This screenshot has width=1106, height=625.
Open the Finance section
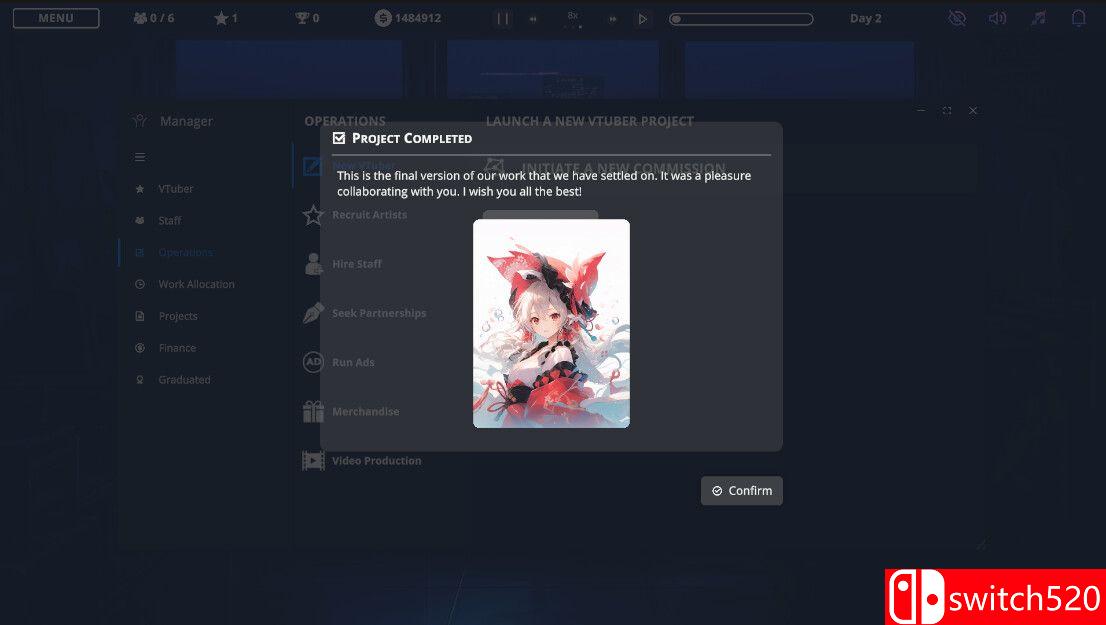click(x=176, y=347)
